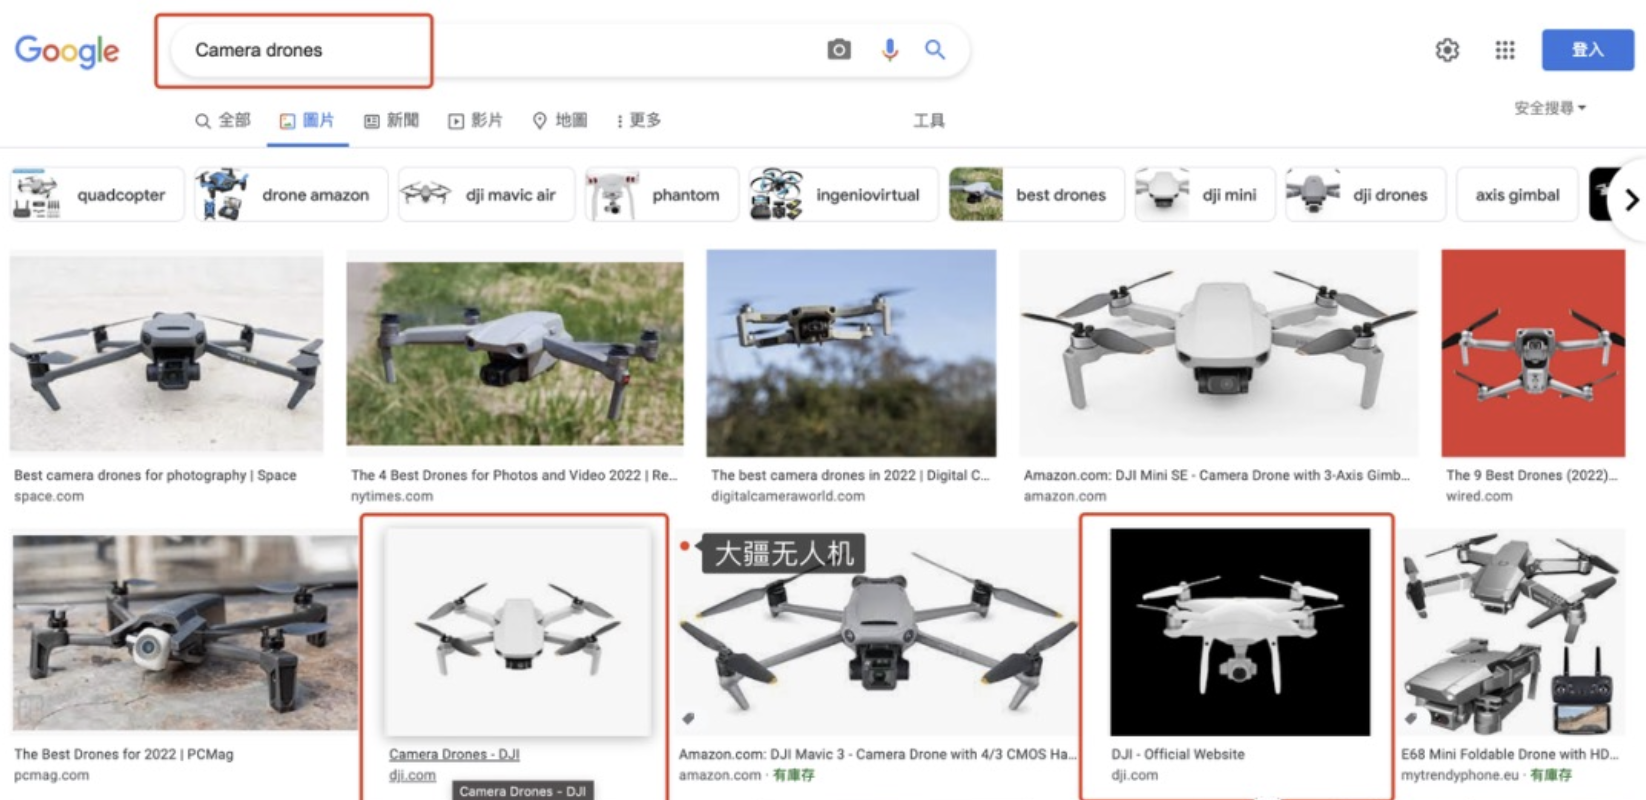Viewport: 1646px width, 800px height.
Task: Select the drone amazon chip
Action: [290, 195]
